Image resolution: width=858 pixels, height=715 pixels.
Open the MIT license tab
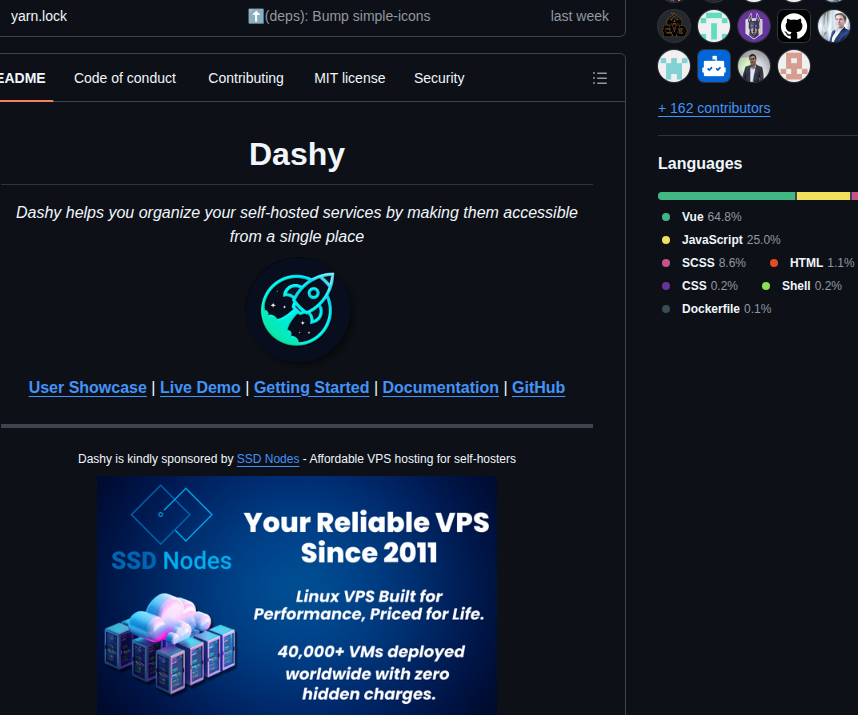350,78
